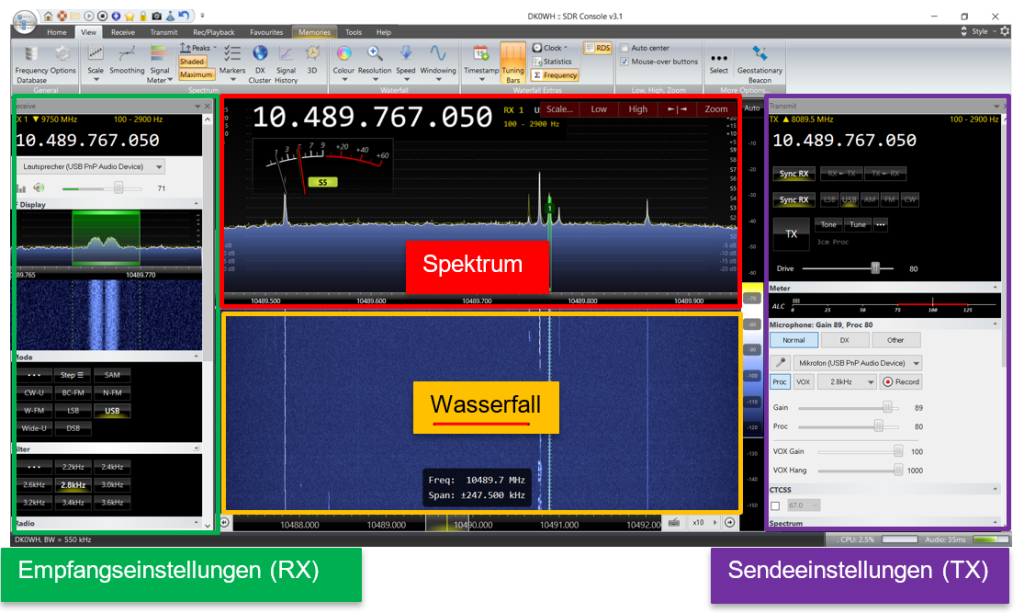
Task: Click the yellow star favourites icon
Action: click(x=129, y=16)
